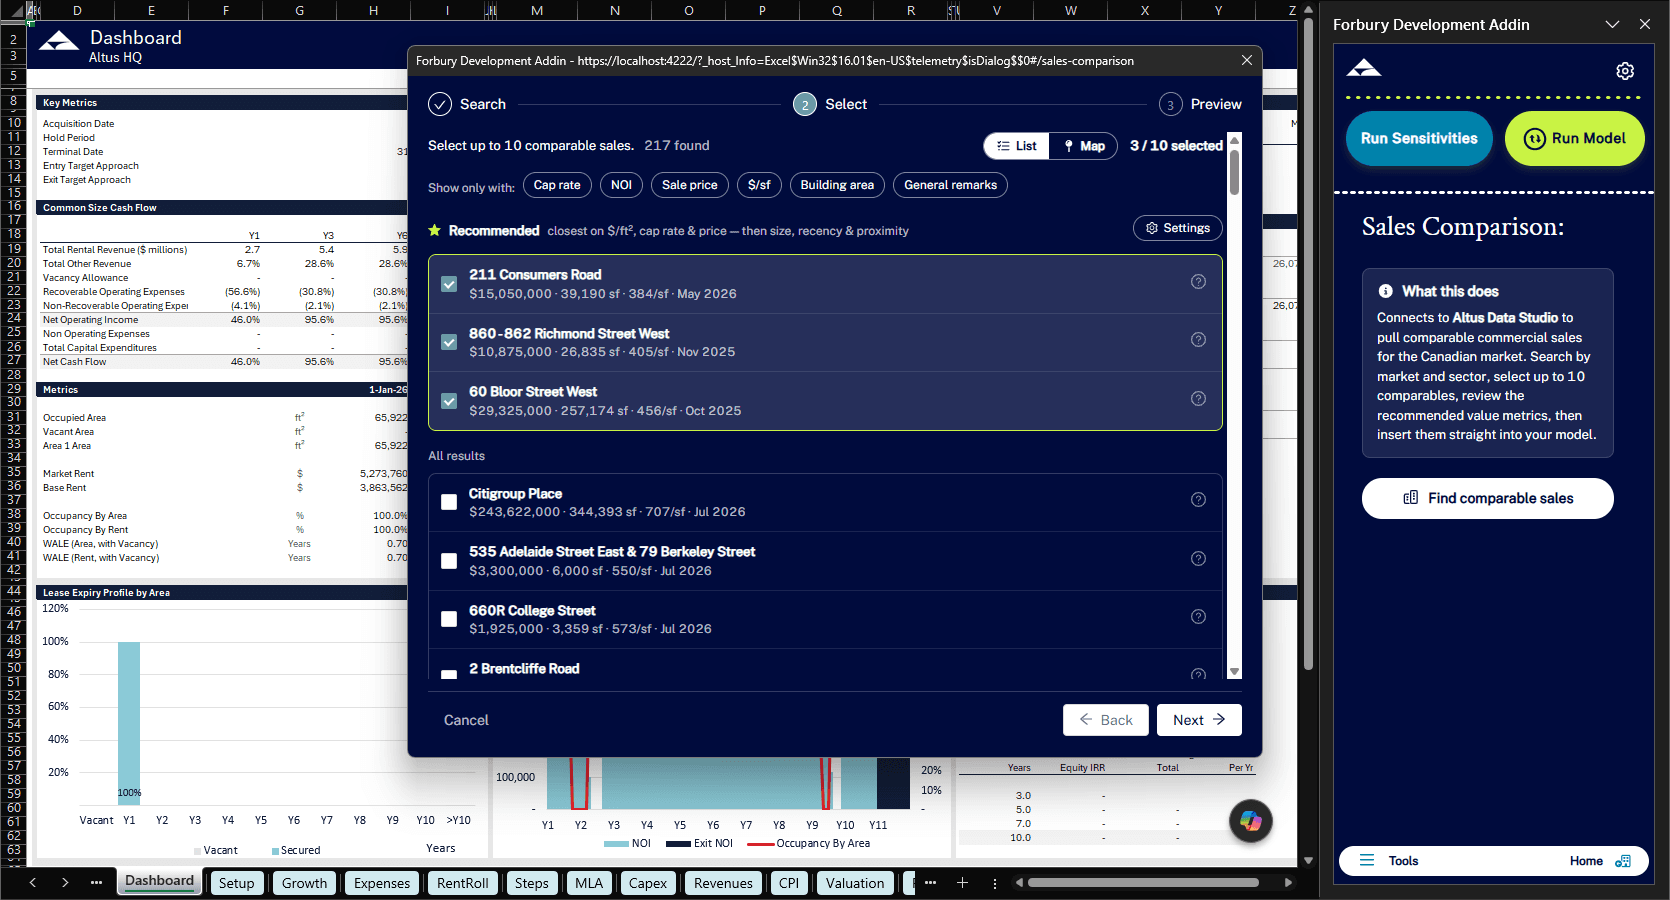Filter results by Cap rate
This screenshot has height=900, width=1670.
point(557,185)
